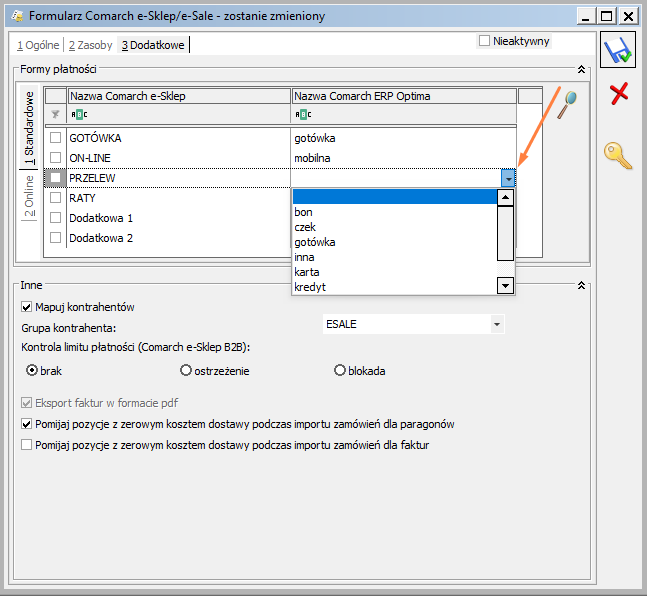Image resolution: width=647 pixels, height=596 pixels.
Task: Open the magnifying glass search icon
Action: [x=567, y=105]
